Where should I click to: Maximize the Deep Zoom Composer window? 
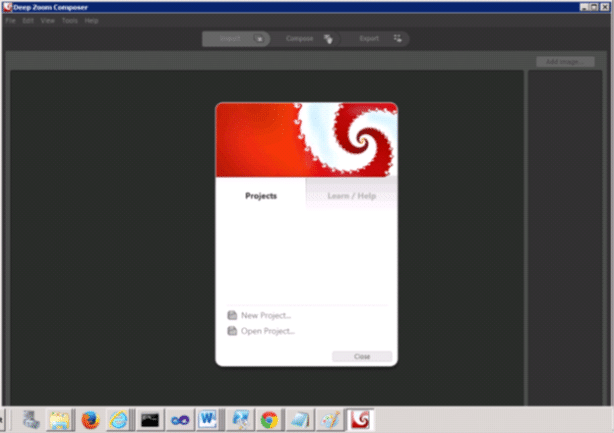(x=594, y=7)
